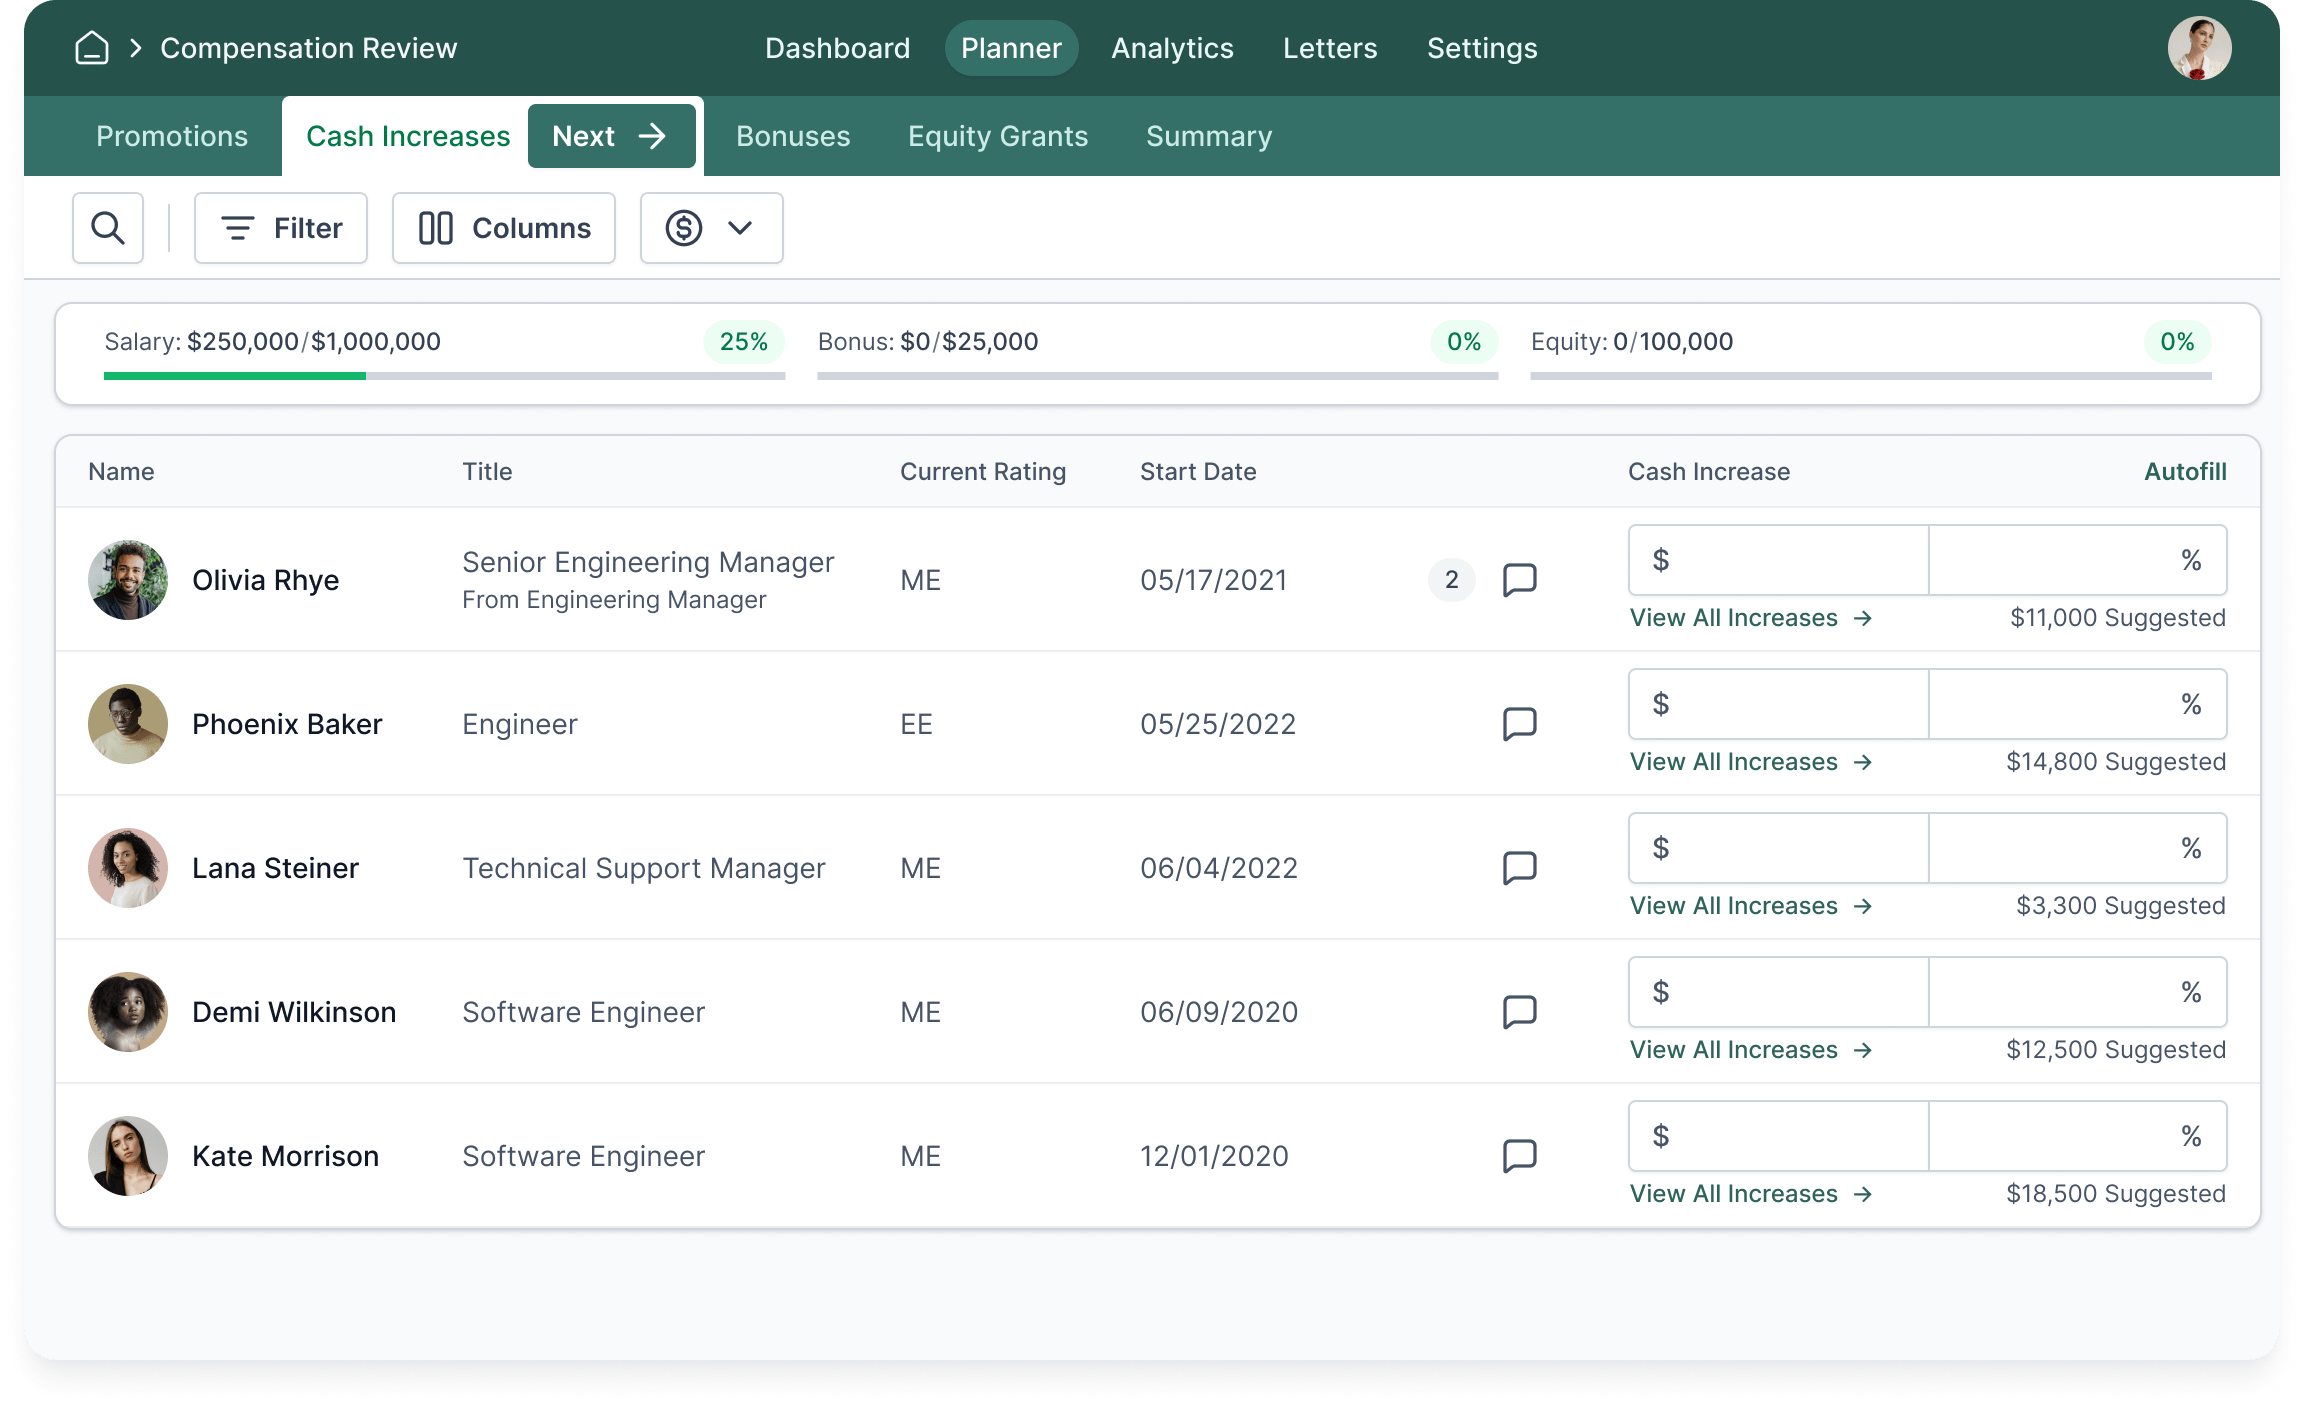Open the comment thread on Phoenix Baker's row
The width and height of the screenshot is (2304, 1408).
[1519, 723]
